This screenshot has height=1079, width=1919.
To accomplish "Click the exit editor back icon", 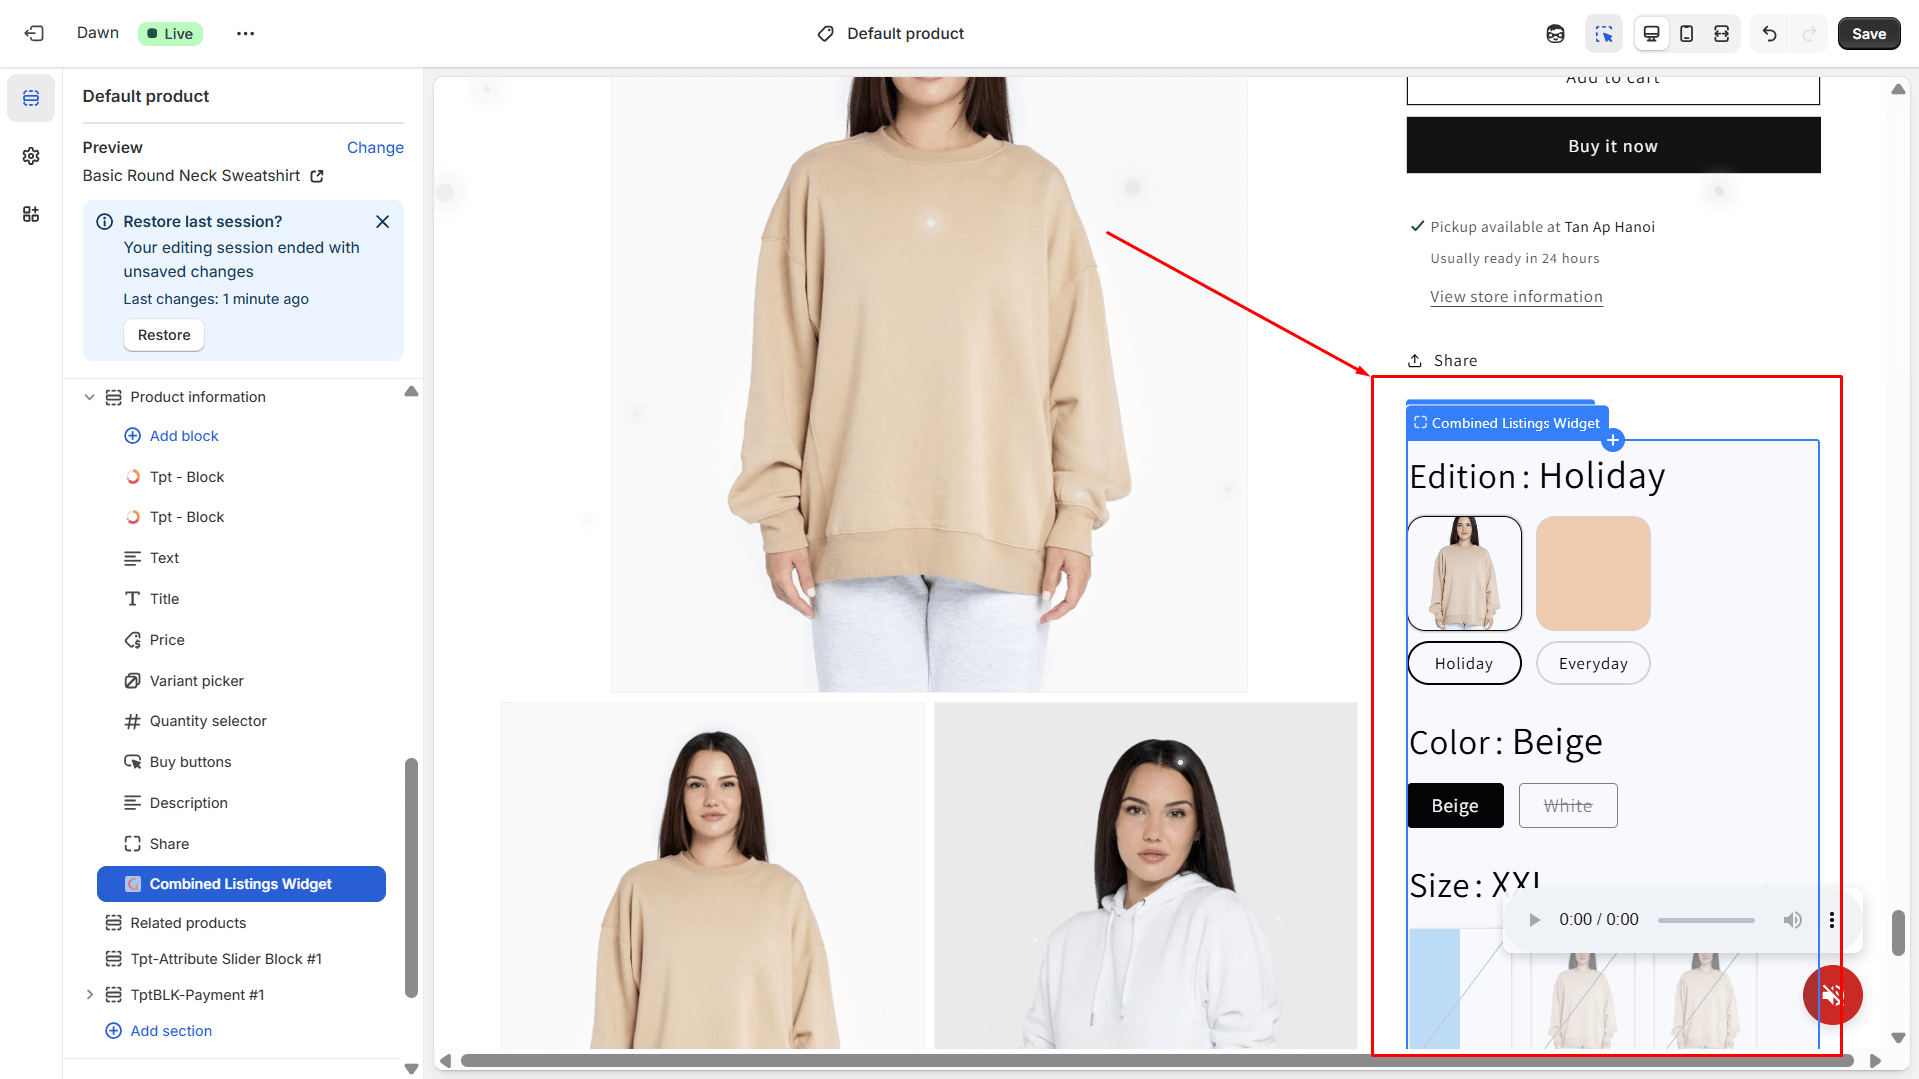I will [34, 33].
